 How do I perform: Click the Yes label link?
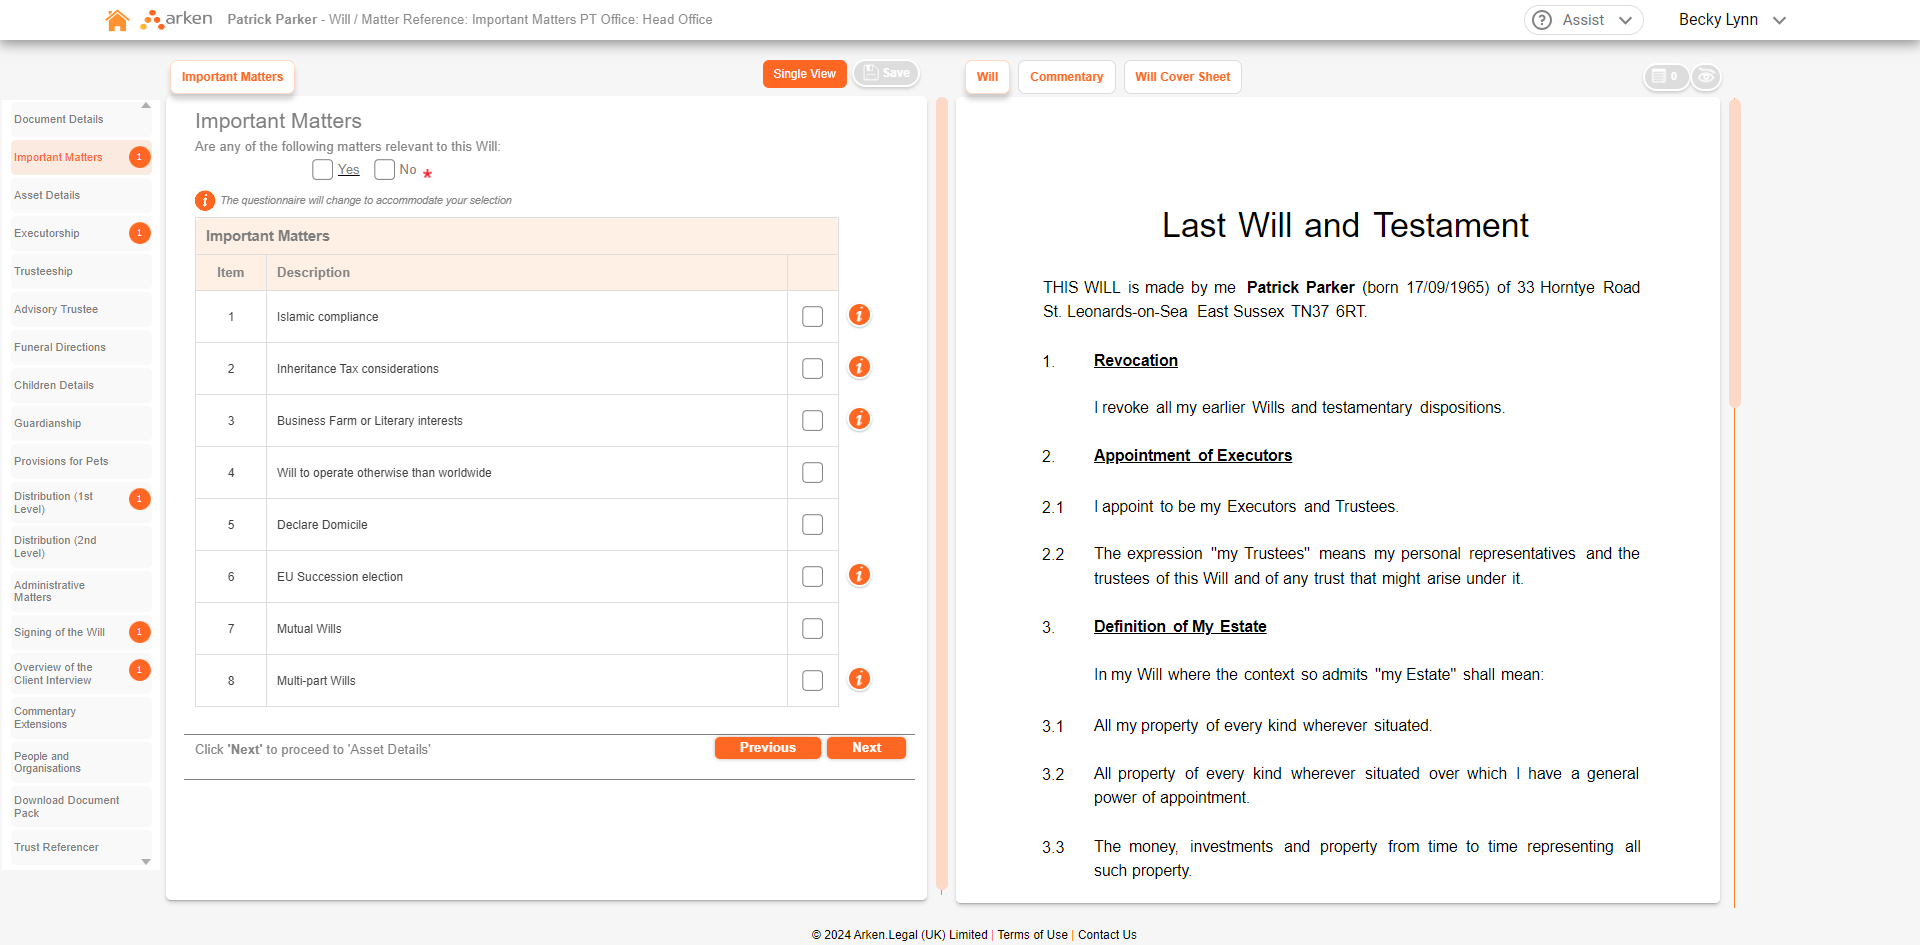pyautogui.click(x=349, y=170)
